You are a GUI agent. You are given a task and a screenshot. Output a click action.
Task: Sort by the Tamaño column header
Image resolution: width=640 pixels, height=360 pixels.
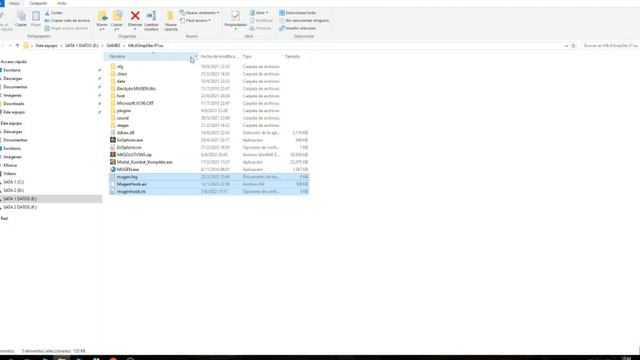coord(296,56)
